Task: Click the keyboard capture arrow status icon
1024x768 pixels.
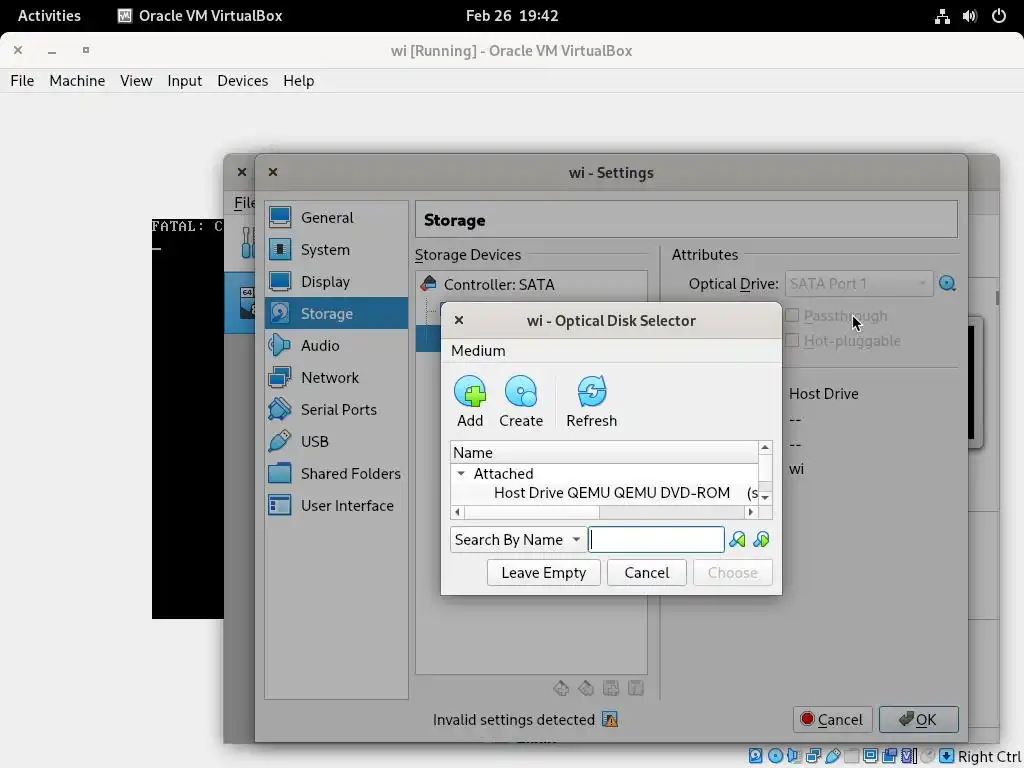Action: [x=946, y=756]
